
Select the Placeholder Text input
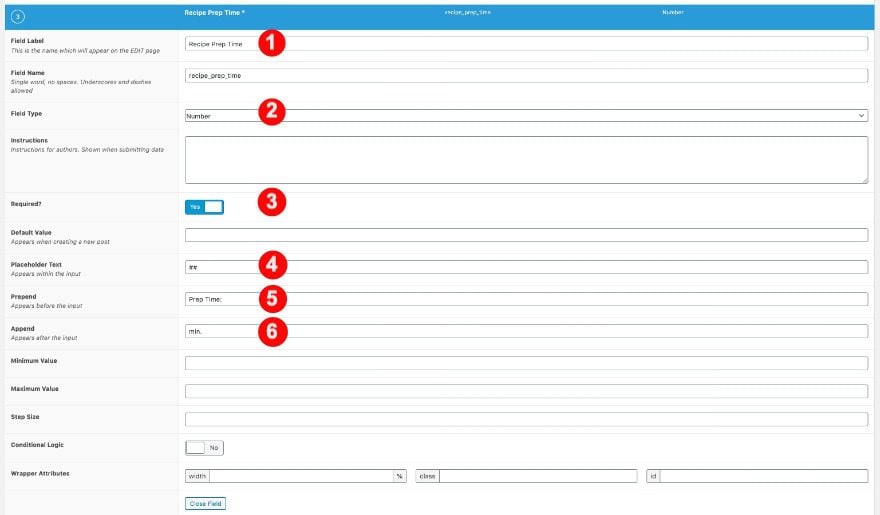[x=526, y=267]
